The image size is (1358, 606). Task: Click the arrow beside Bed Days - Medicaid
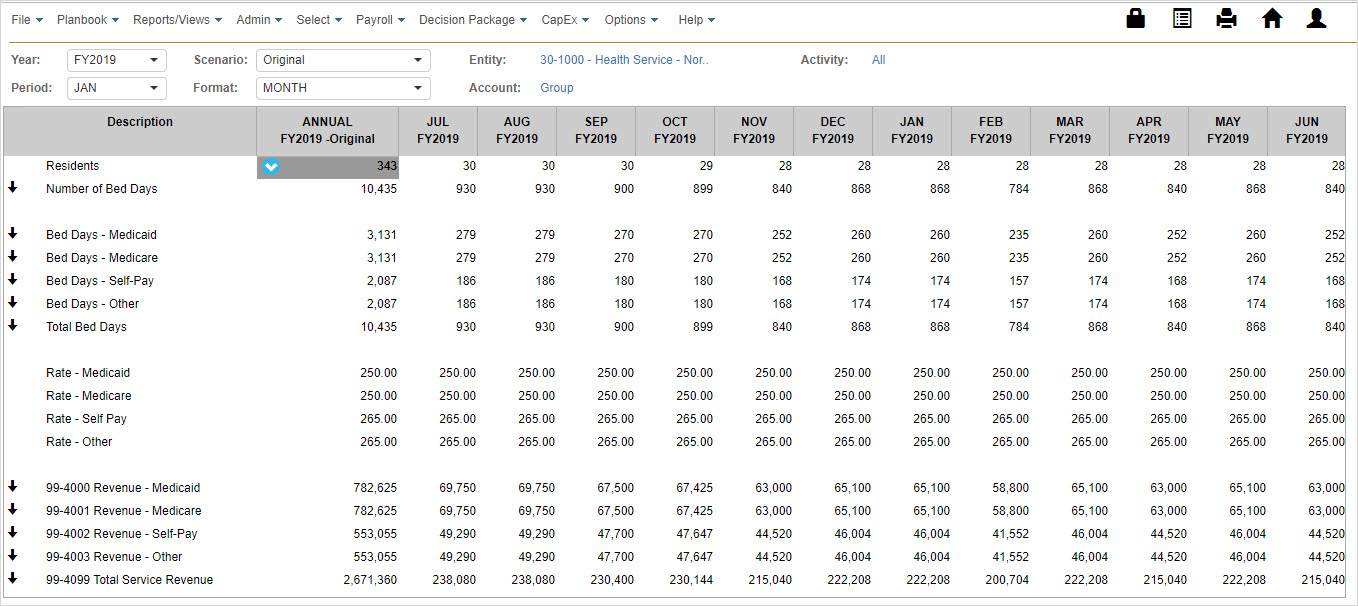[13, 234]
